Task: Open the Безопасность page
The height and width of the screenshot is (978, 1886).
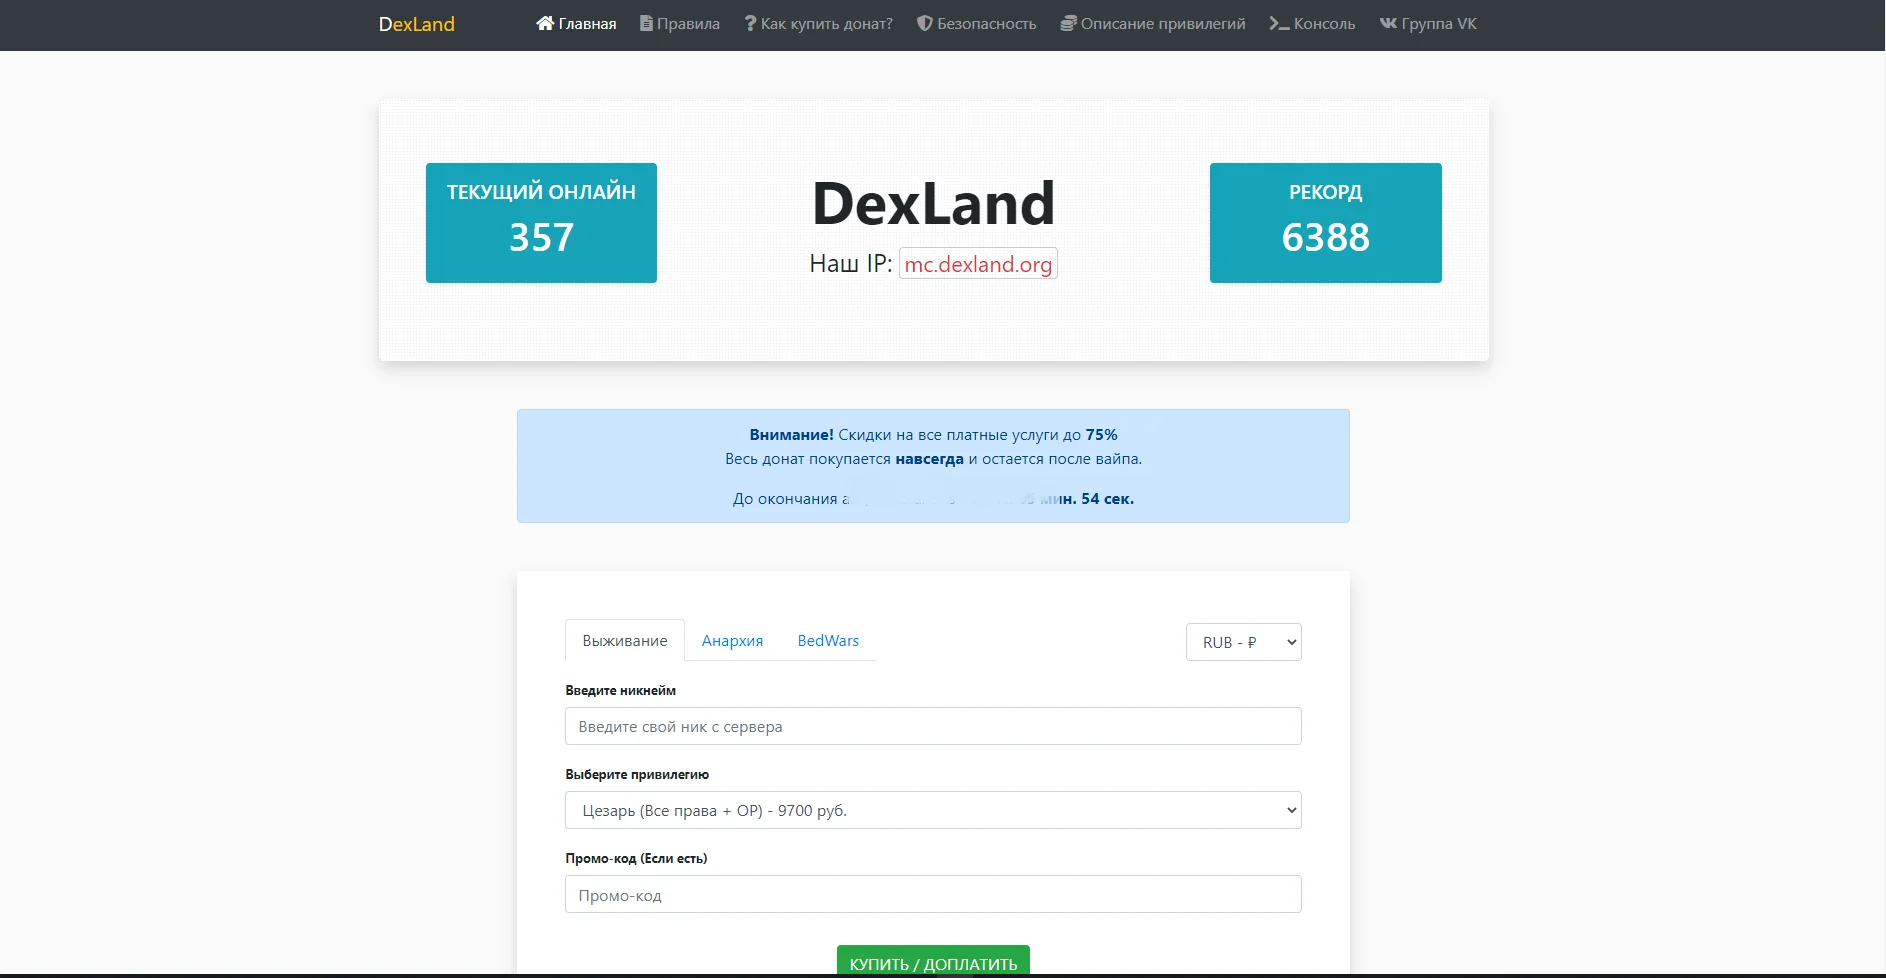Action: coord(977,24)
